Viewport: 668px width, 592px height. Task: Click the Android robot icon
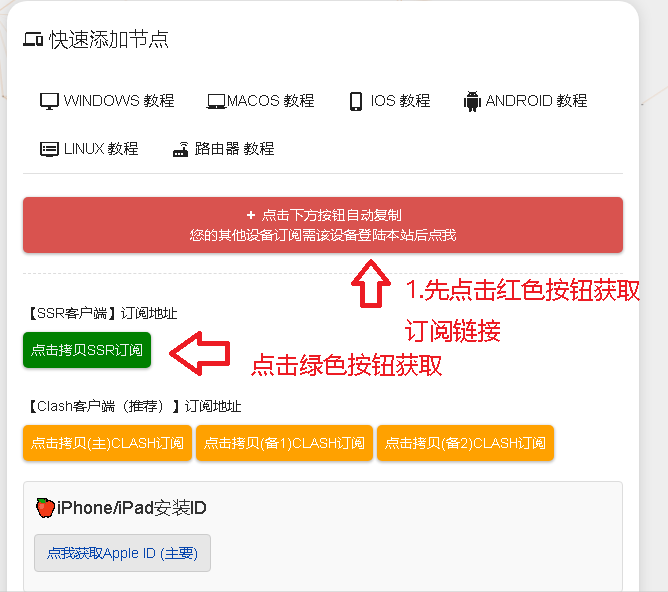(472, 101)
